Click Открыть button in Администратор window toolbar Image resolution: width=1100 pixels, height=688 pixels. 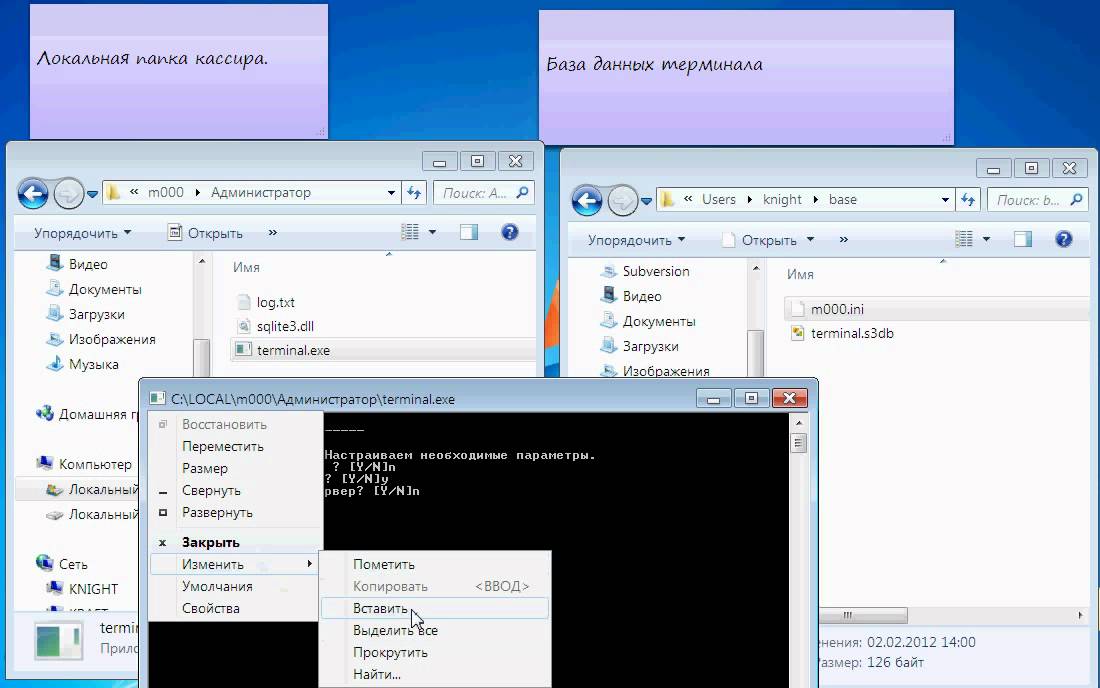(206, 233)
